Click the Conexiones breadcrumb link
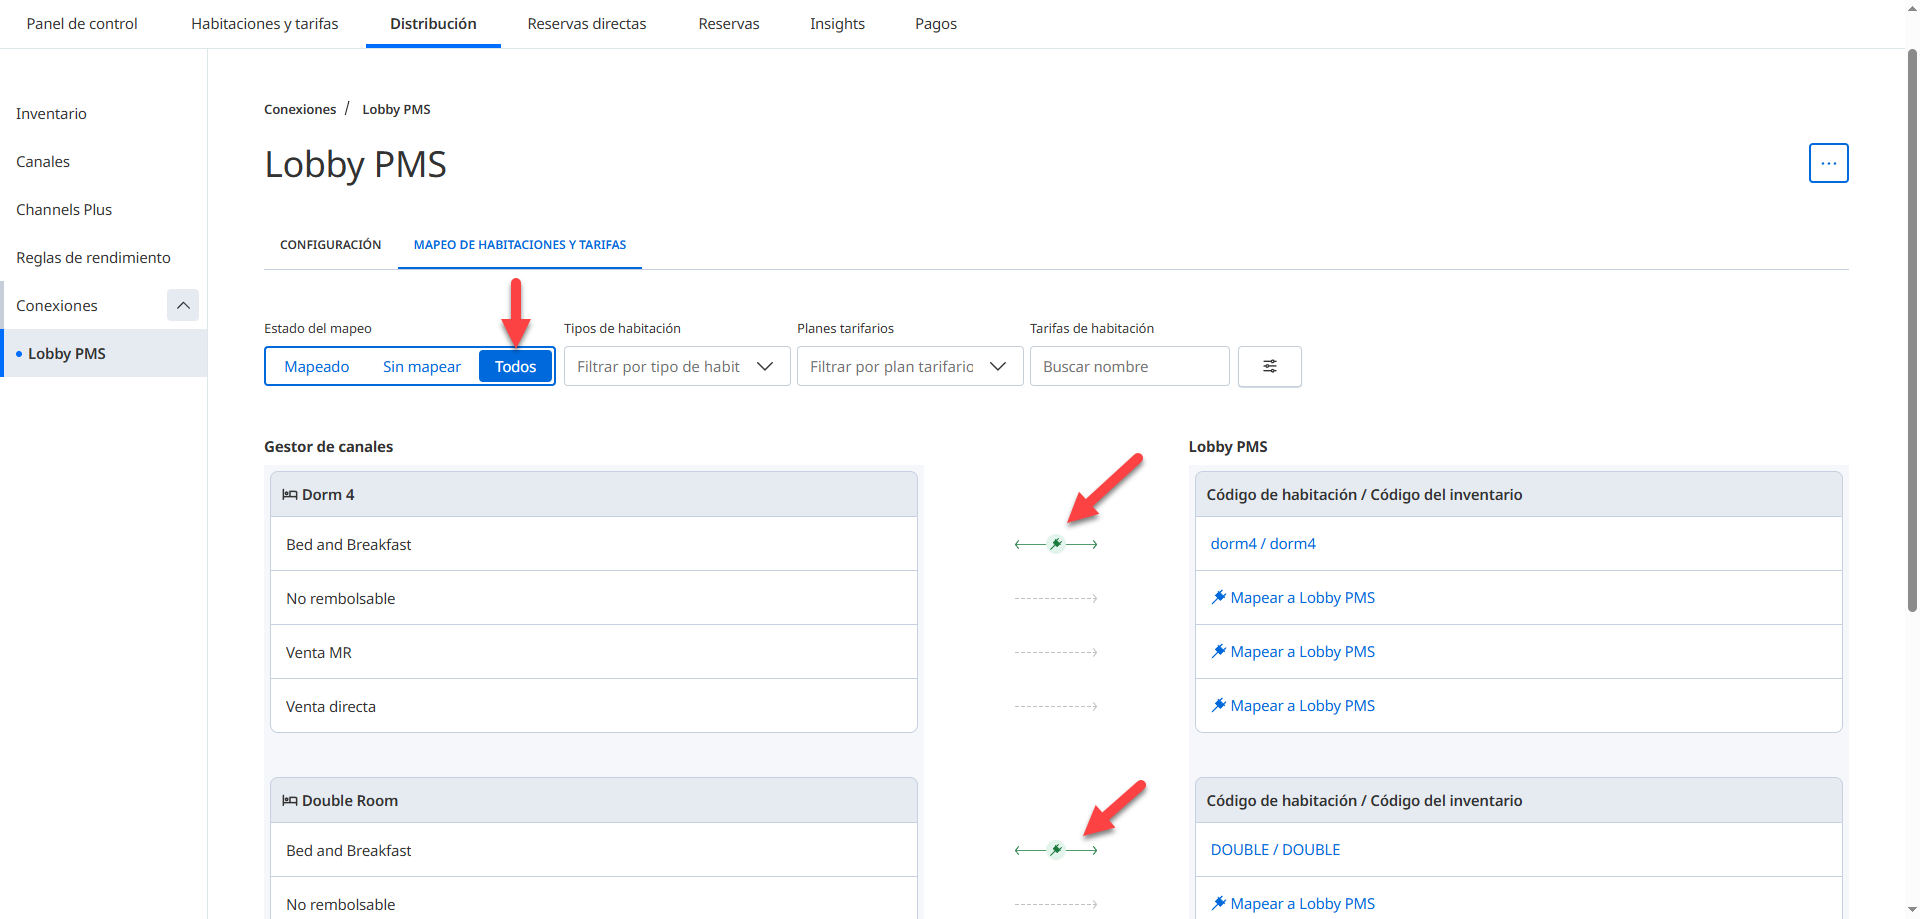This screenshot has width=1920, height=919. [x=300, y=110]
